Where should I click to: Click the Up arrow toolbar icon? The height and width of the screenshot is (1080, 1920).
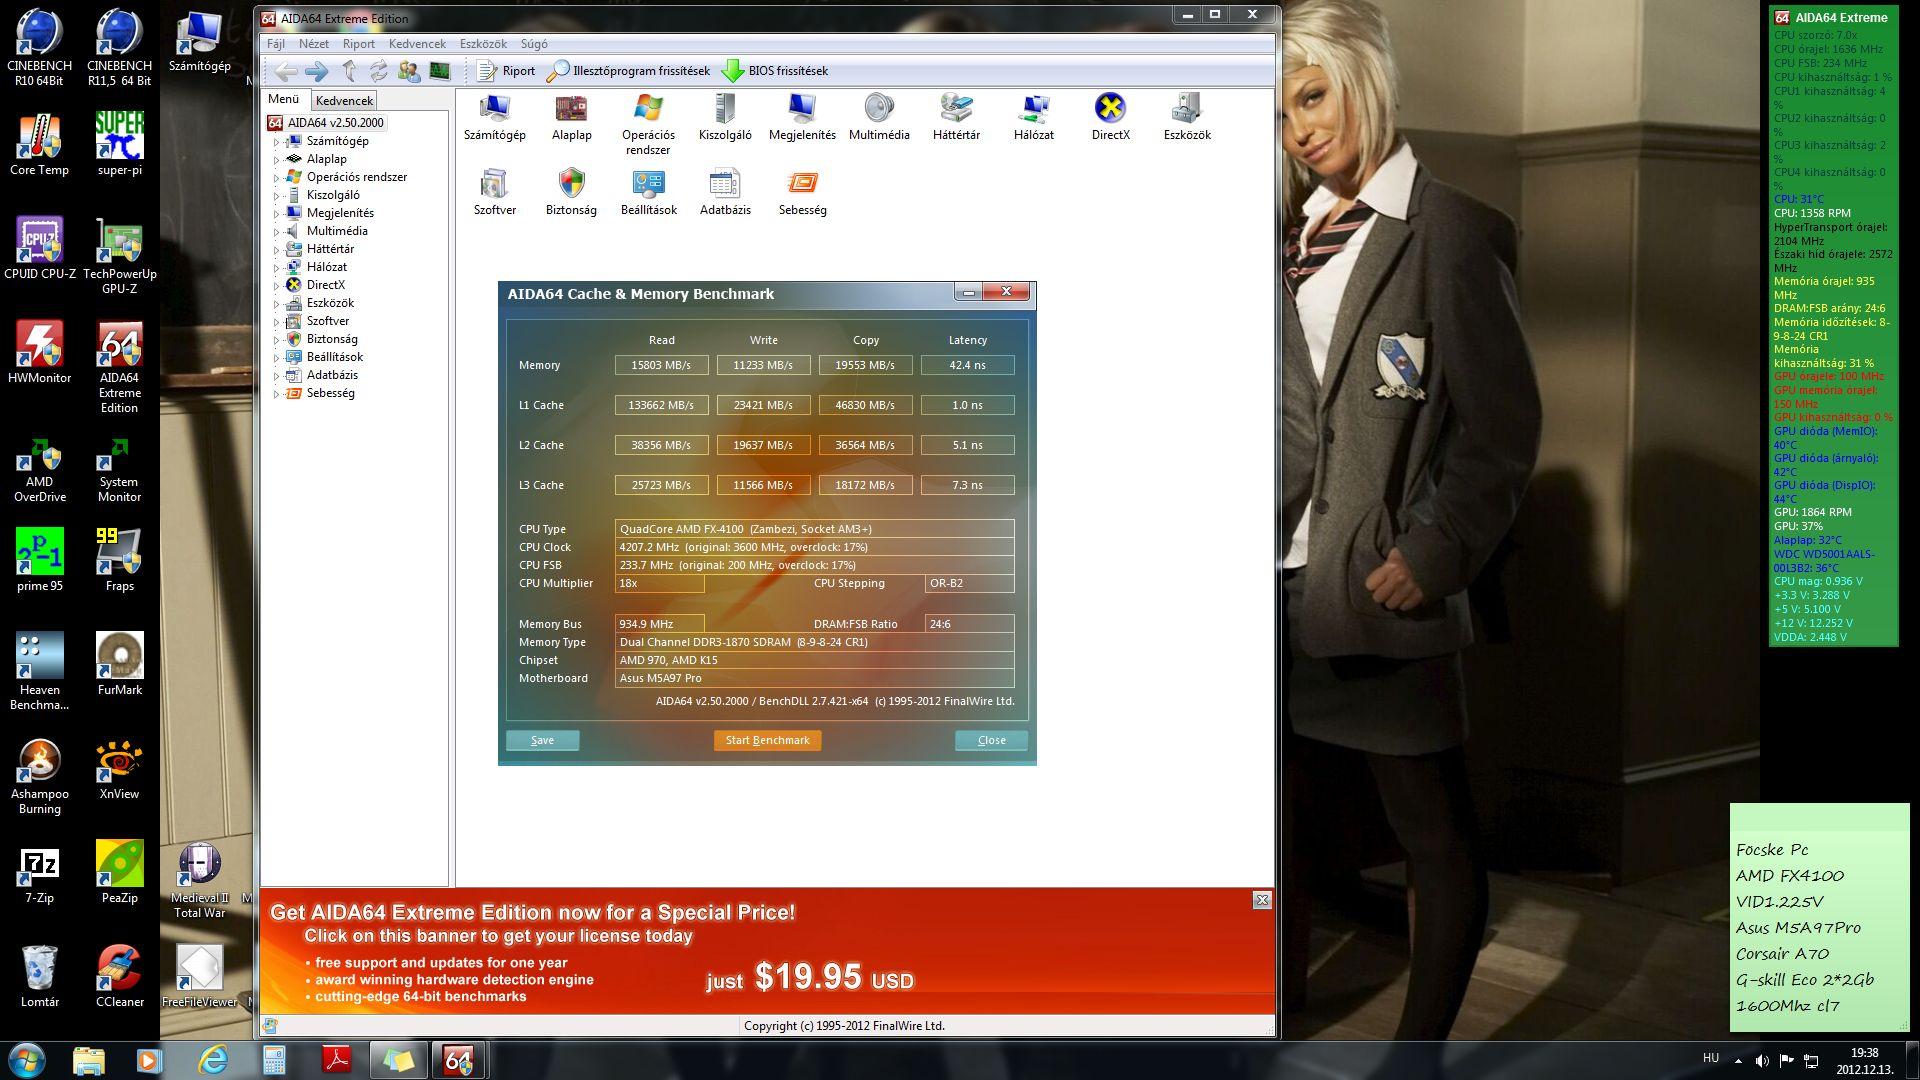(x=349, y=71)
